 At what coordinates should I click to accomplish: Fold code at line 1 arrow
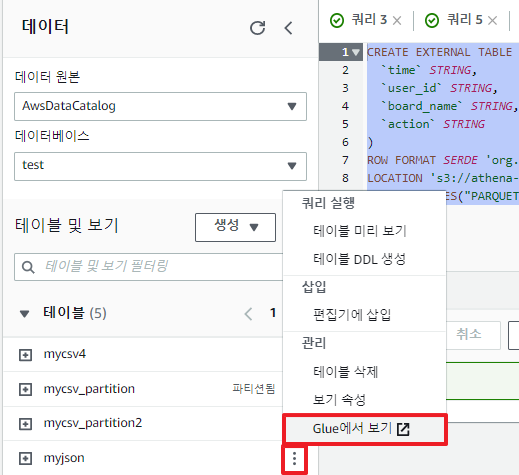356,52
